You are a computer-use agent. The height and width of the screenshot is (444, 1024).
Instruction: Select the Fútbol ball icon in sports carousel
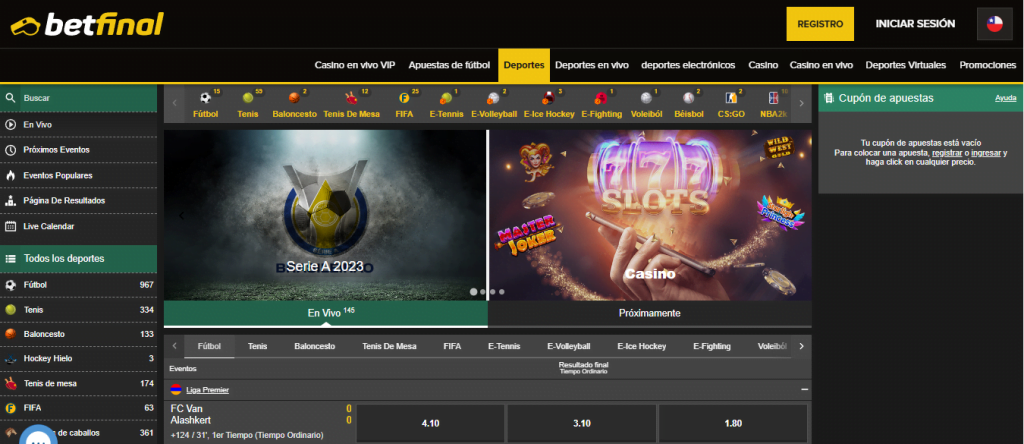tap(206, 99)
